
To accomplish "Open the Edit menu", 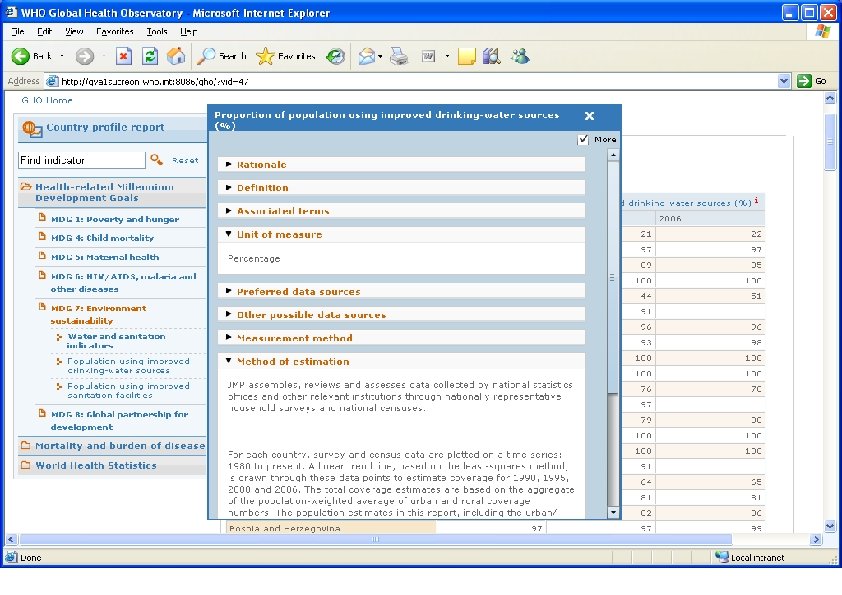I will [44, 31].
